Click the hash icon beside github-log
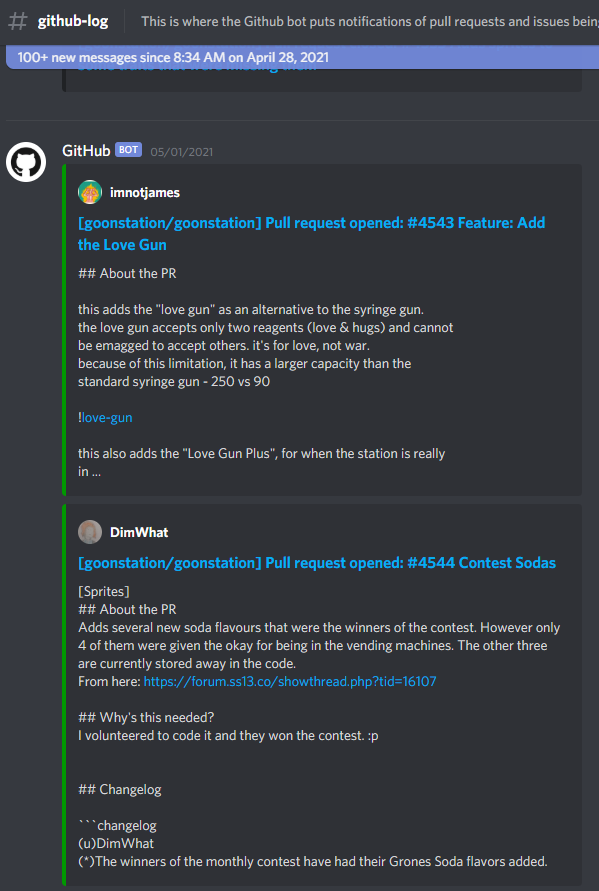The height and width of the screenshot is (891, 599). [x=18, y=22]
